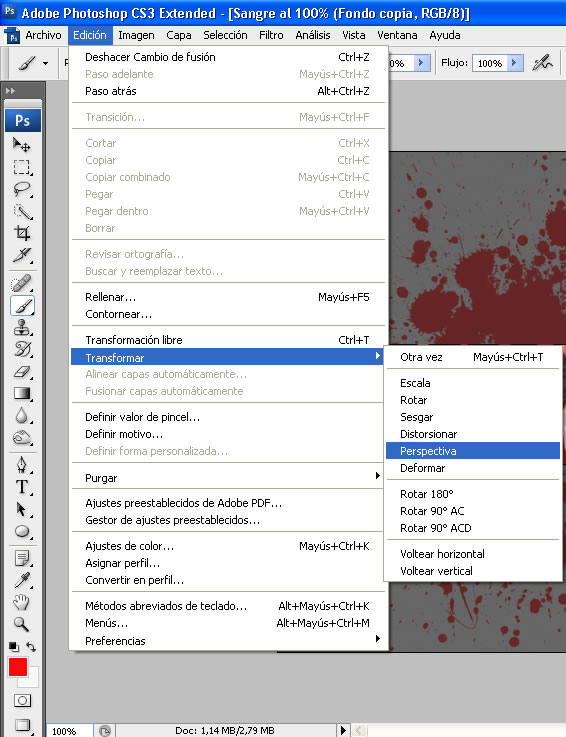Screen dimensions: 566x737
Task: Choose Deformar transform option
Action: (x=472, y=468)
